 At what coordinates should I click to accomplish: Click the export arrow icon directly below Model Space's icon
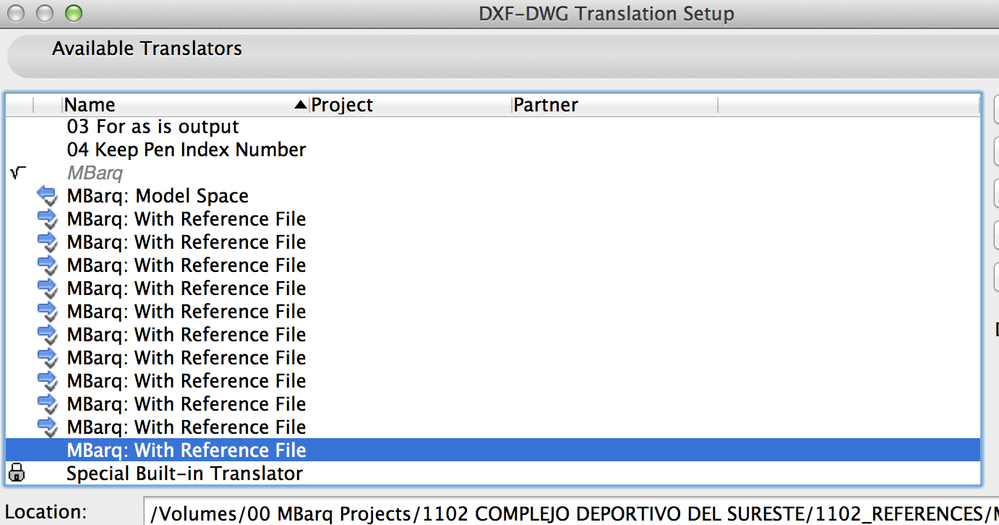47,219
